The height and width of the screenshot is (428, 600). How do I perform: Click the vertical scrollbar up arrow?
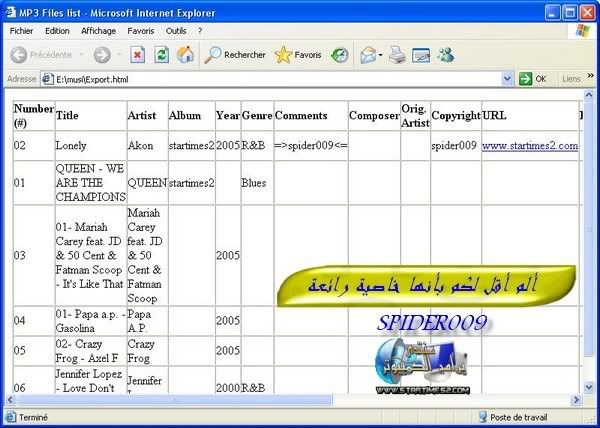tap(589, 94)
